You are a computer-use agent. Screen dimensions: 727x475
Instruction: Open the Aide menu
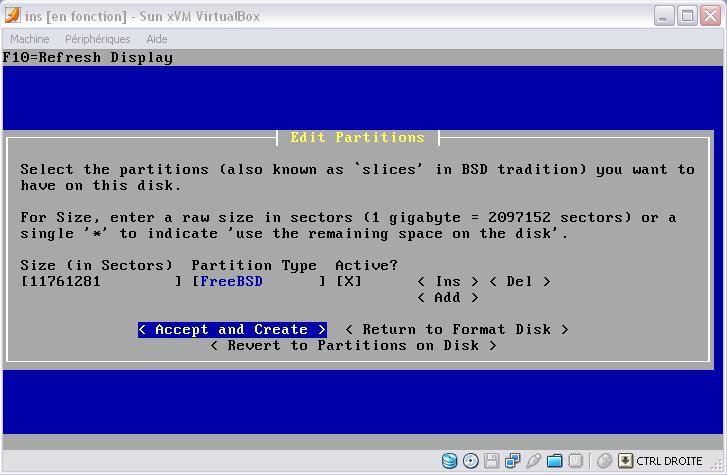(157, 39)
